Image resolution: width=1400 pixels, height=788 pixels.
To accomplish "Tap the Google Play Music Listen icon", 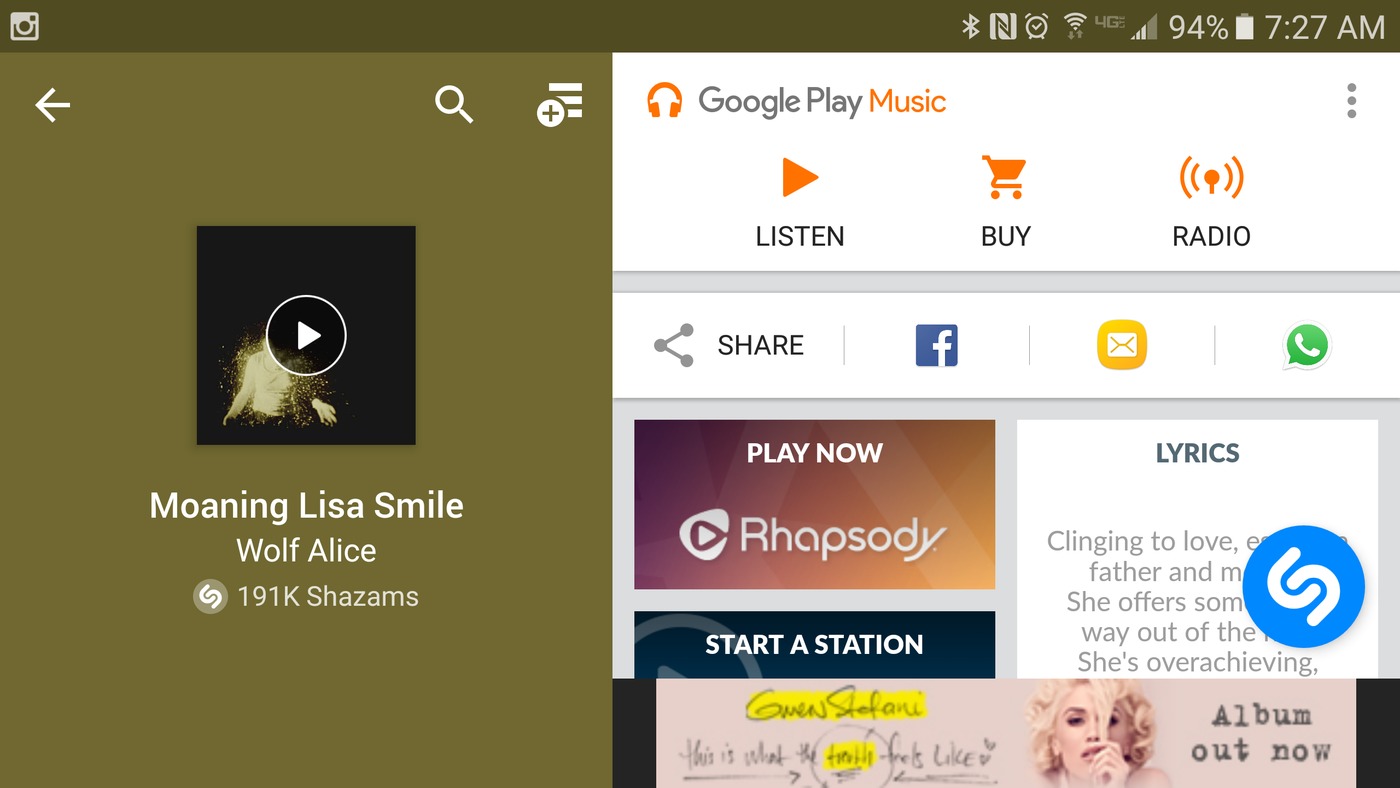I will [799, 179].
